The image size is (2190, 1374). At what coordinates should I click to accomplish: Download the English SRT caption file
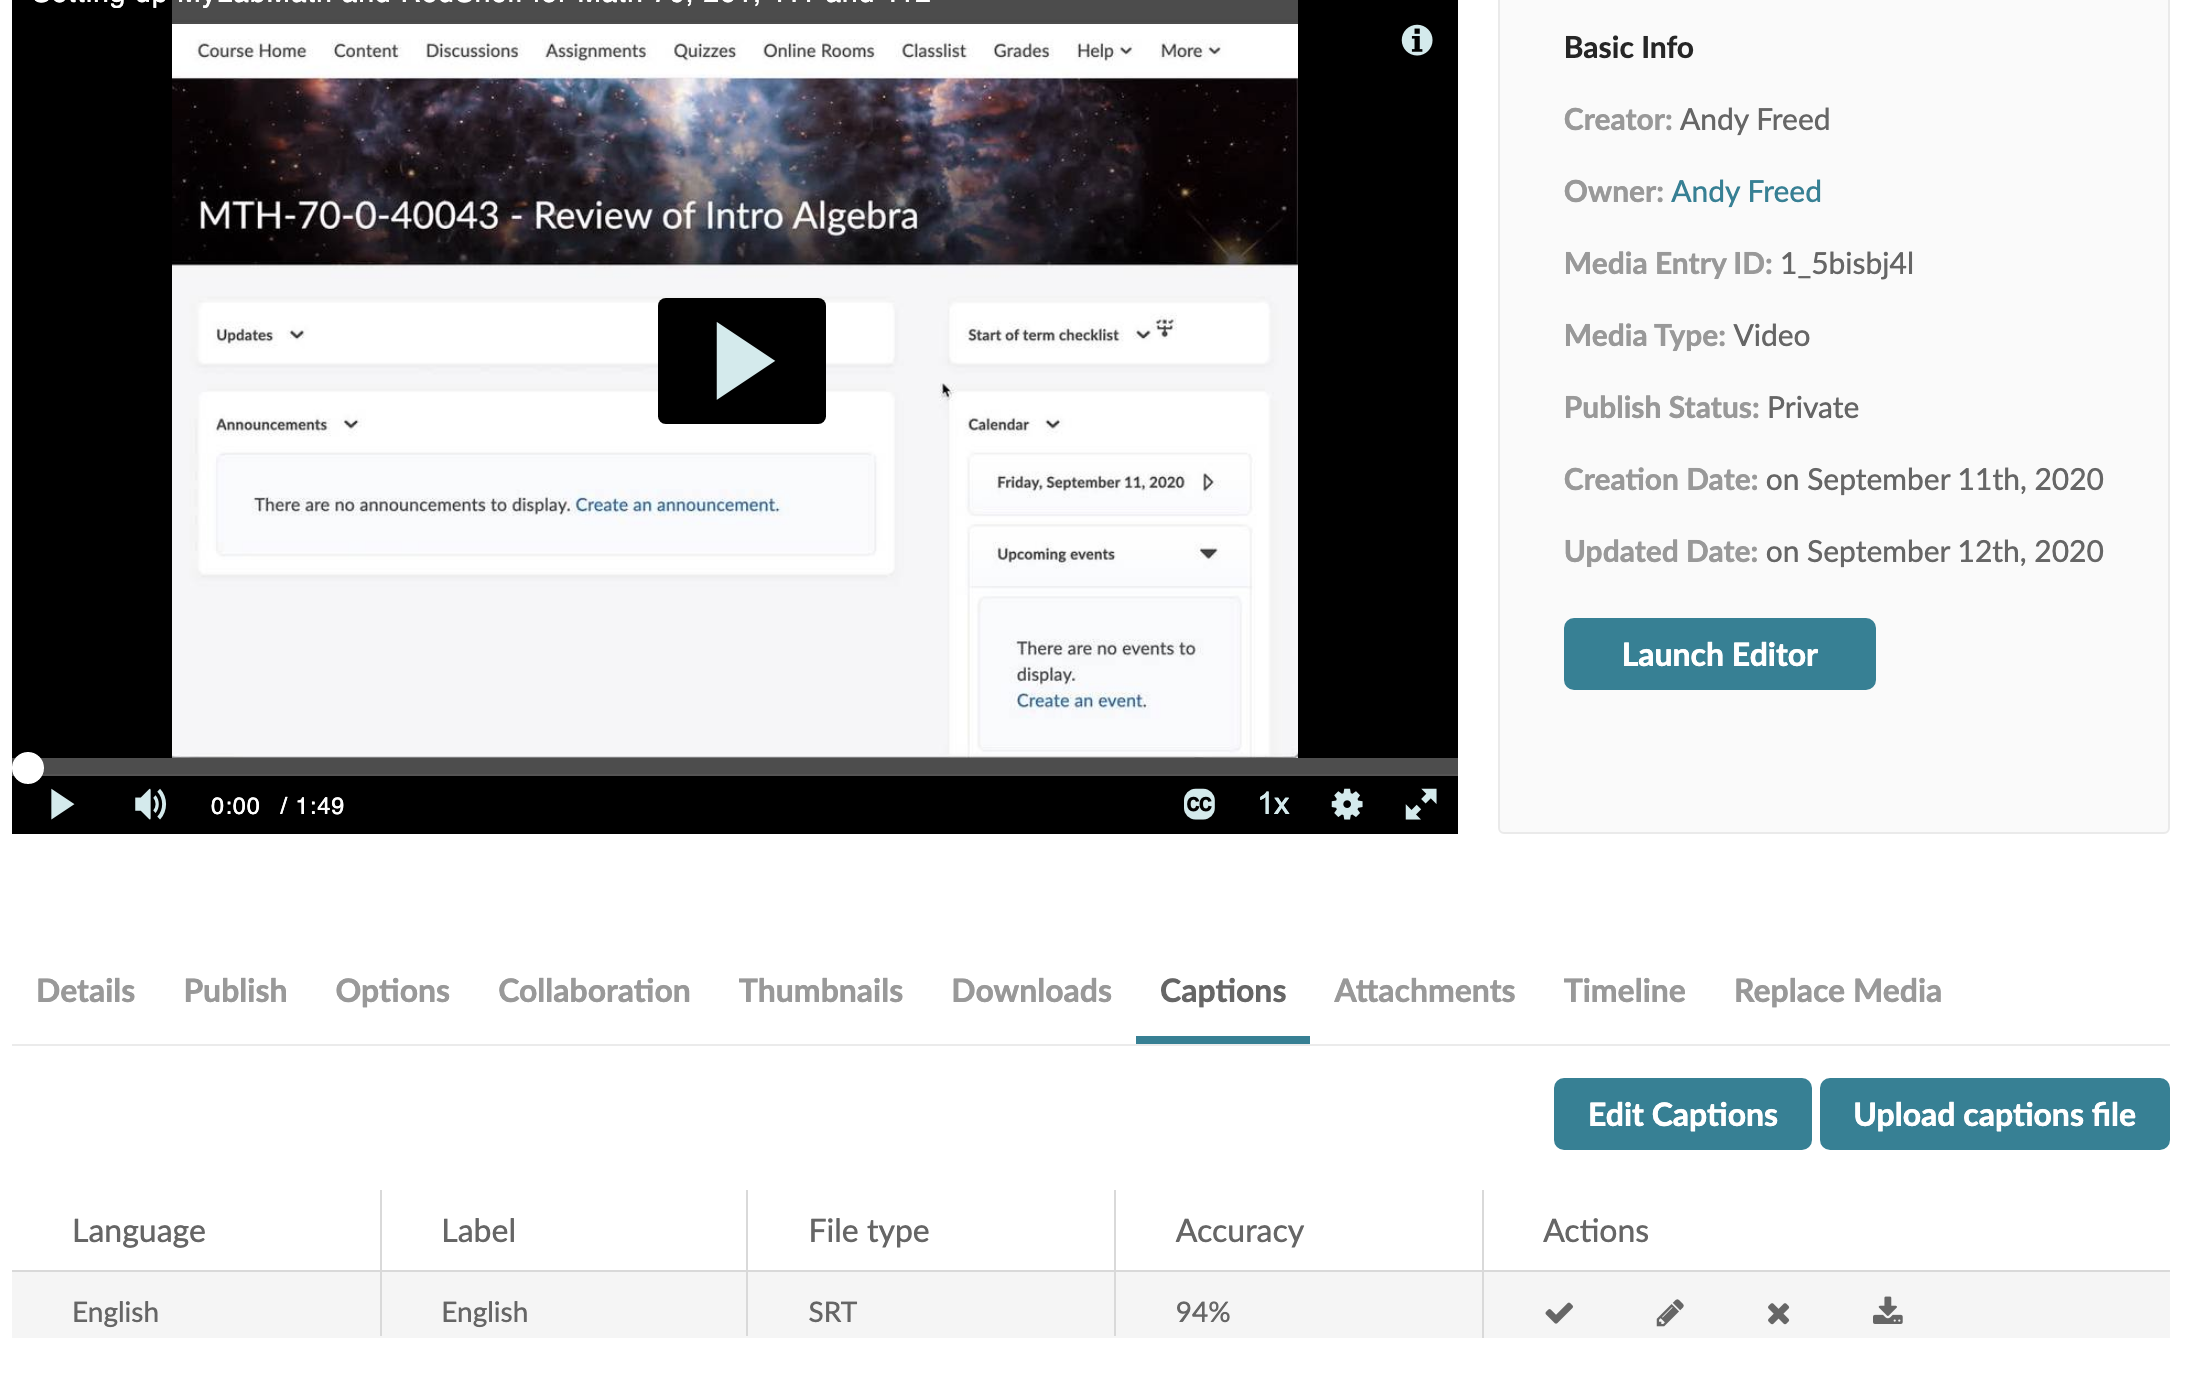click(x=1887, y=1312)
